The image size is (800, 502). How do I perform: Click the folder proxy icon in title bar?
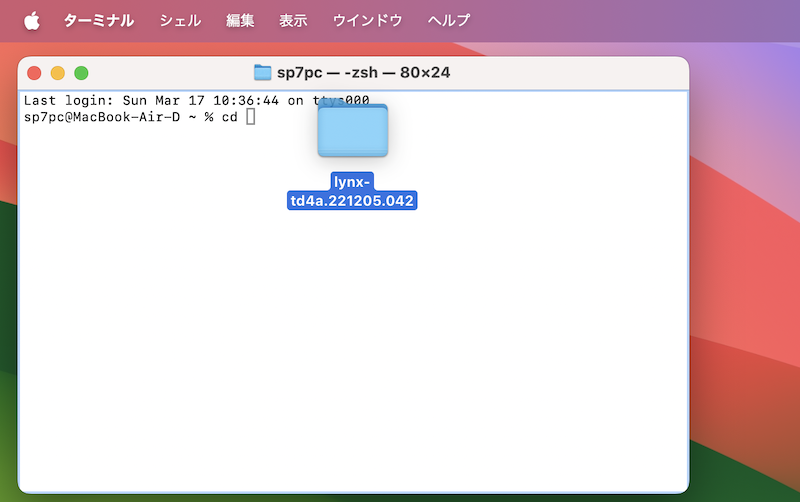pyautogui.click(x=263, y=73)
